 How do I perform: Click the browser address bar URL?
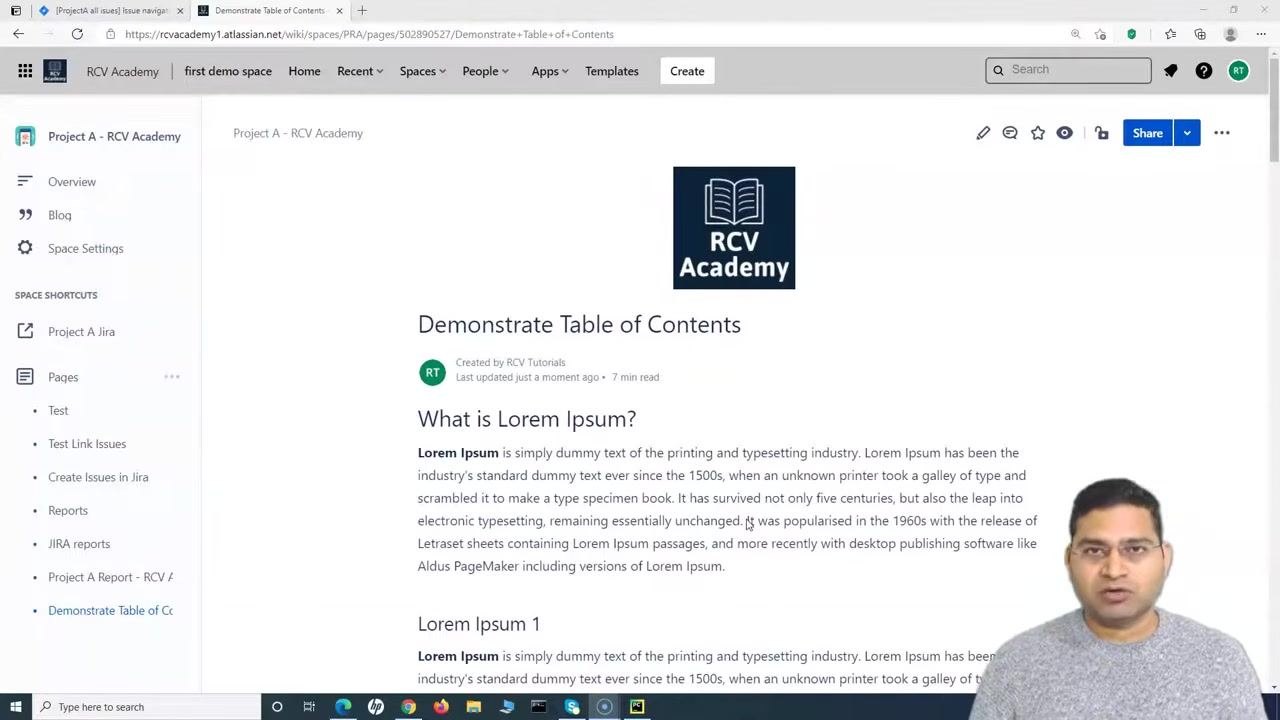pyautogui.click(x=369, y=34)
